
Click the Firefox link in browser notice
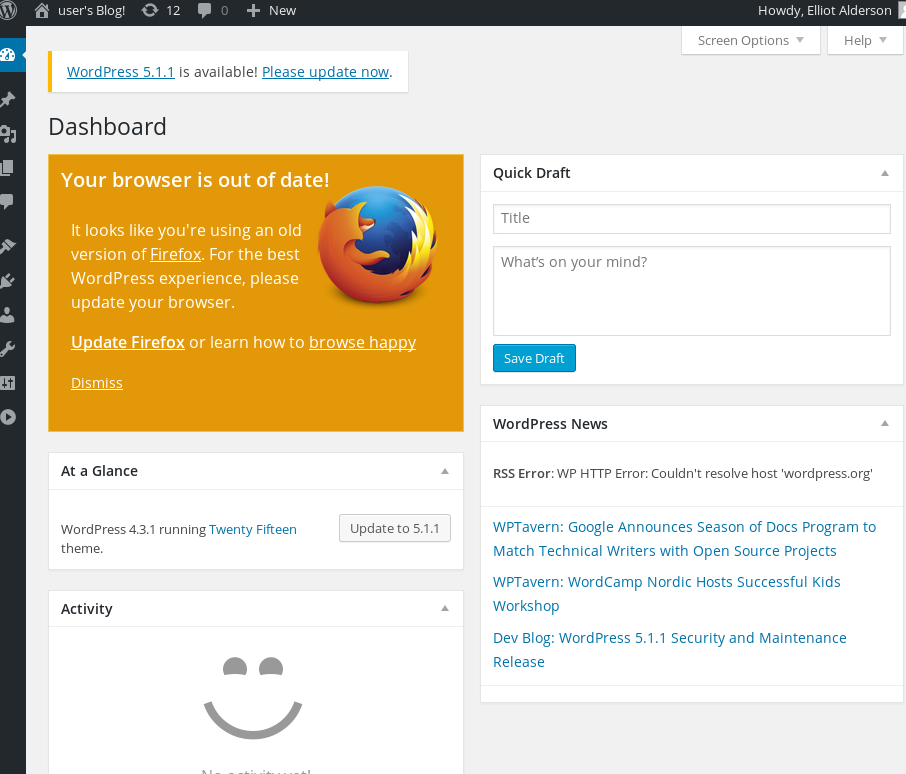[176, 254]
